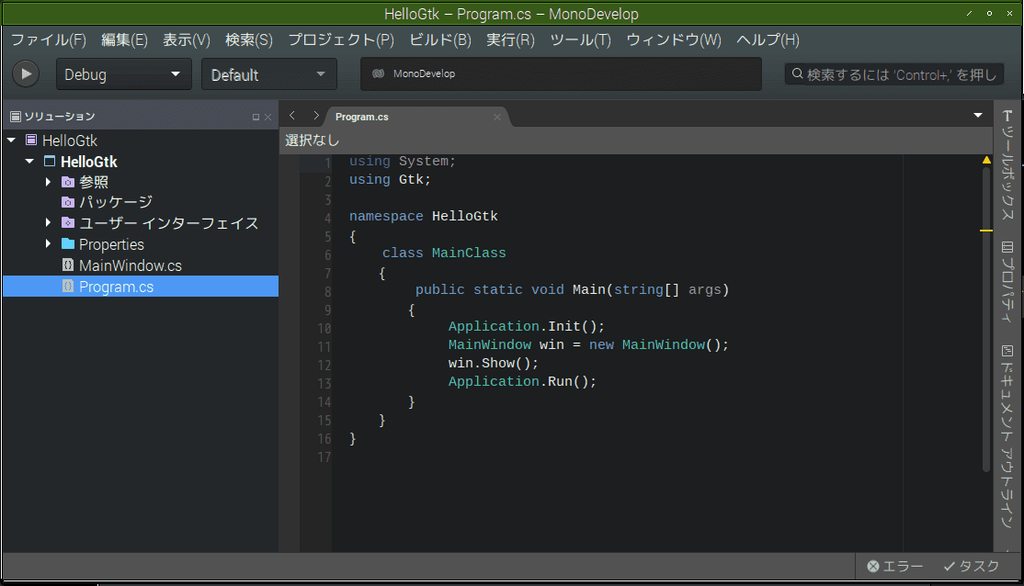Open the エラー (Errors) pad
Screen dimensions: 1024x586
click(895, 566)
